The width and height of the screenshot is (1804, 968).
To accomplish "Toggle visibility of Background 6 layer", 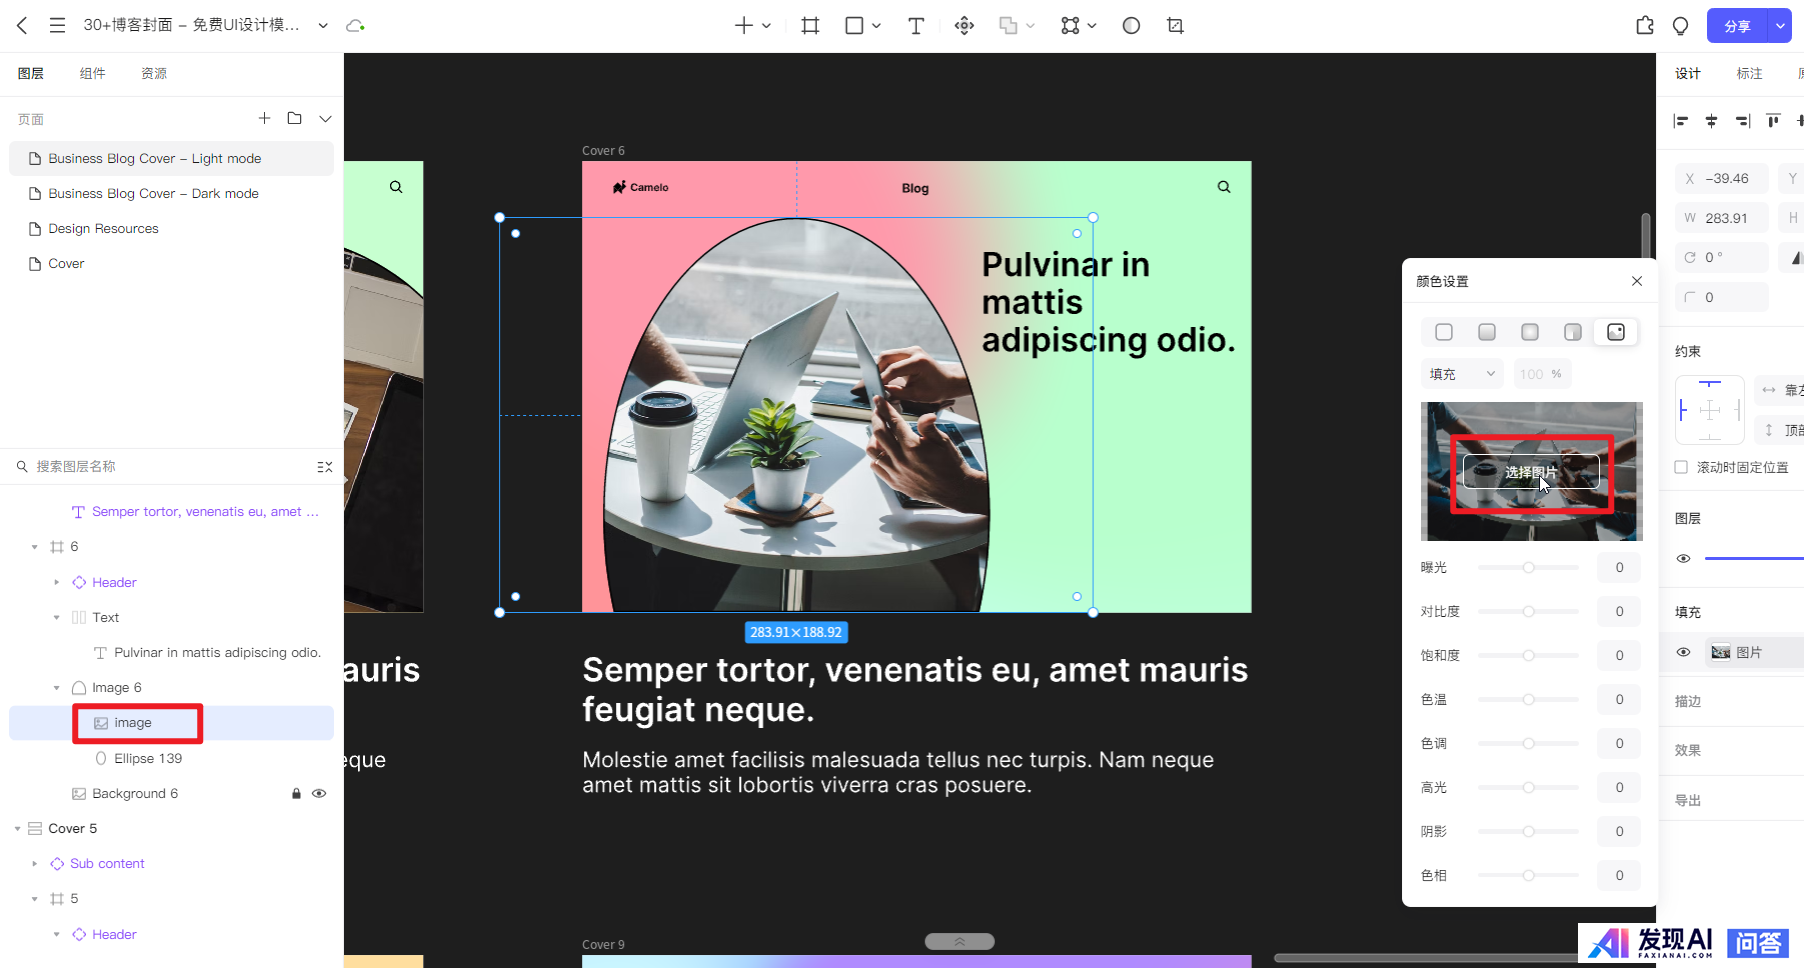I will click(319, 793).
